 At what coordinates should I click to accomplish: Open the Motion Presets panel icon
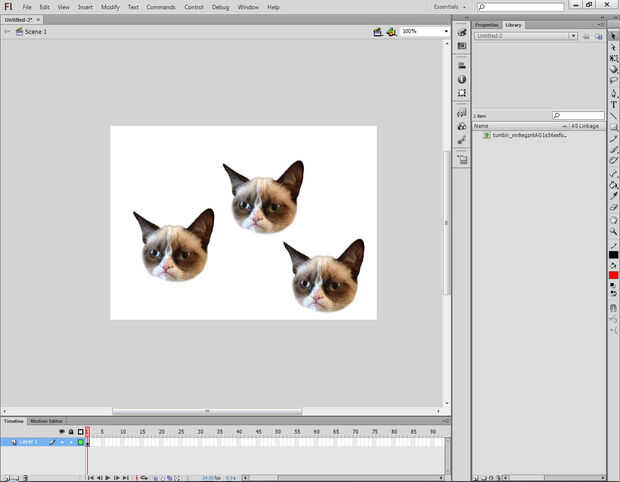pyautogui.click(x=461, y=140)
